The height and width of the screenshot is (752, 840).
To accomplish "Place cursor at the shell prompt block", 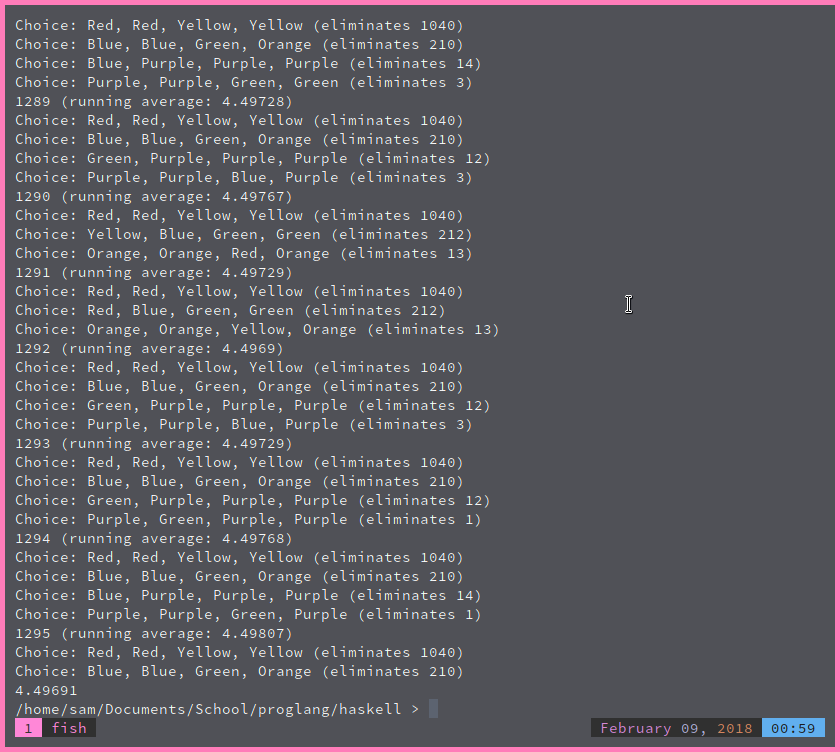I will pos(433,709).
